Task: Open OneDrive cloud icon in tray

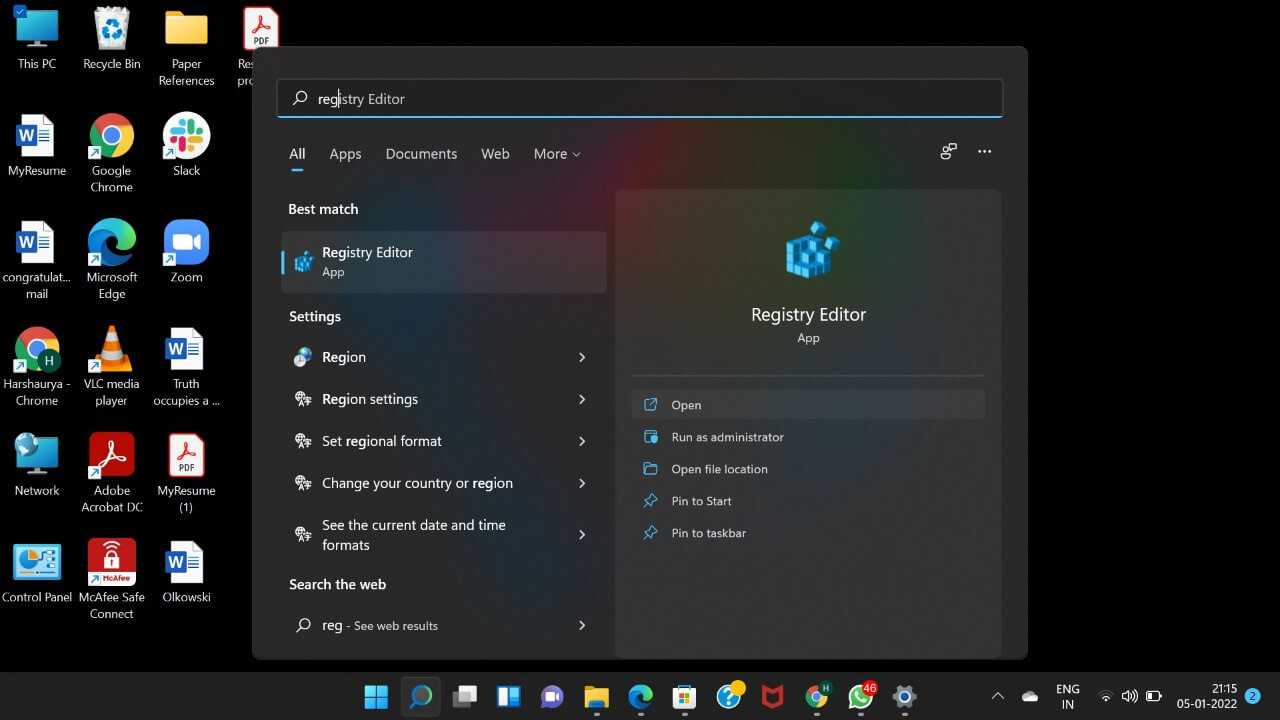Action: (1030, 696)
